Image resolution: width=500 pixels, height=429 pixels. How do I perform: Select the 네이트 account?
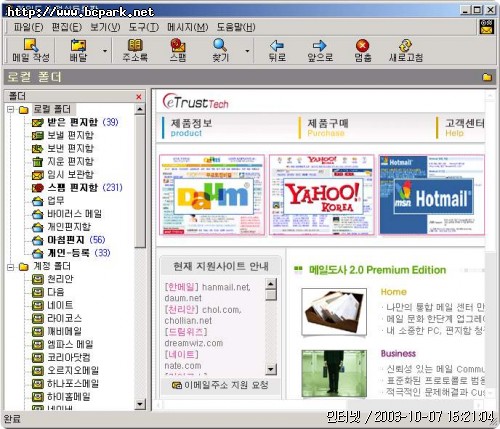coord(52,305)
